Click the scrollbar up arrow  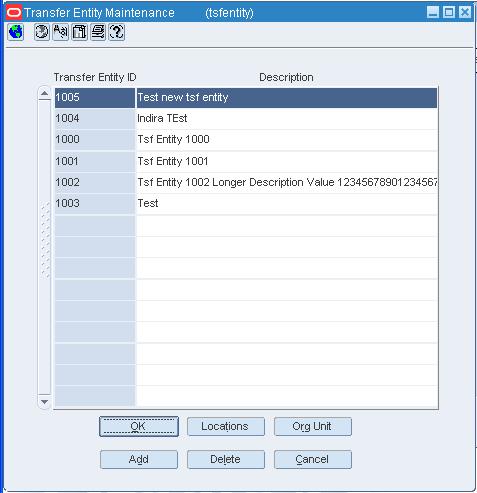pyautogui.click(x=44, y=93)
